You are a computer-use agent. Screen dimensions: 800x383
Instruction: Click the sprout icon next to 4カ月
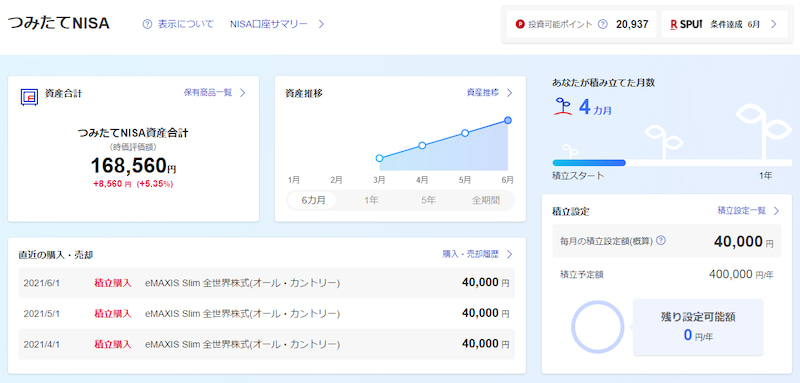click(x=562, y=107)
